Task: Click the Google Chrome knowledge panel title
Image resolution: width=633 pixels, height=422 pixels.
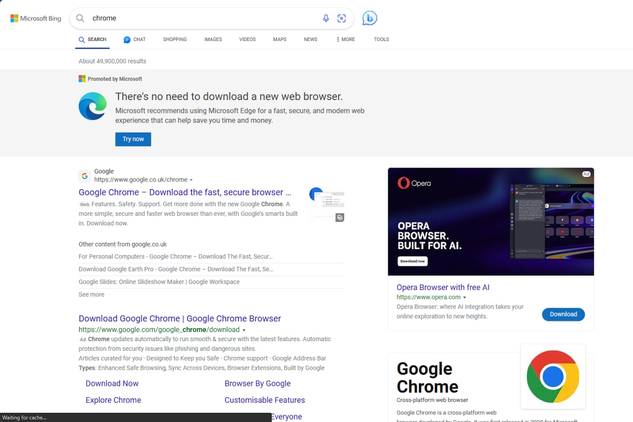Action: point(428,378)
